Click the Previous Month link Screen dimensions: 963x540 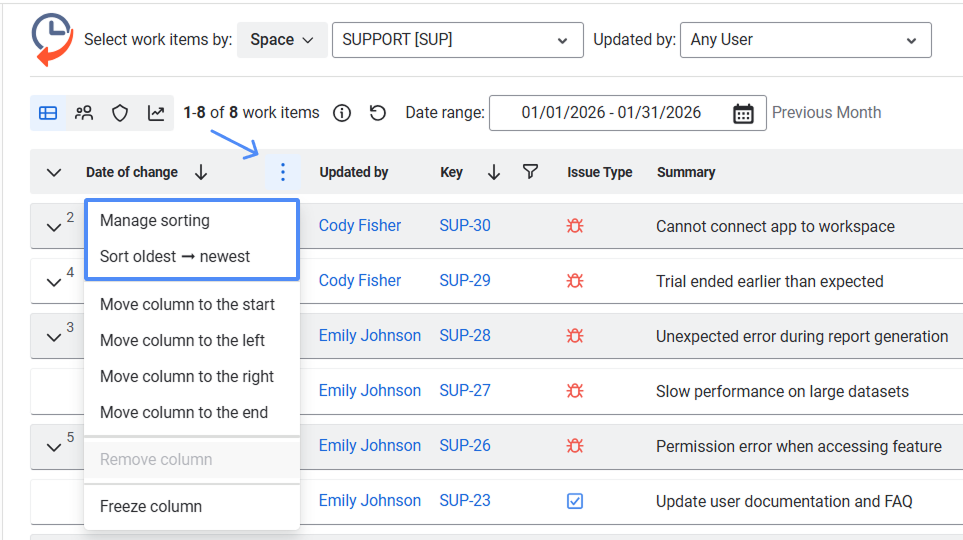coord(826,113)
